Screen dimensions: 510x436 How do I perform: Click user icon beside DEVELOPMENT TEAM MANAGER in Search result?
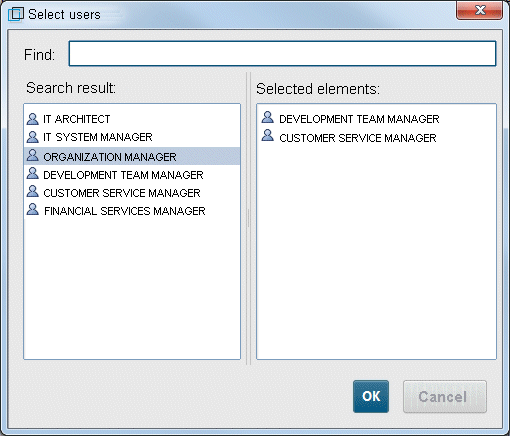pos(33,173)
